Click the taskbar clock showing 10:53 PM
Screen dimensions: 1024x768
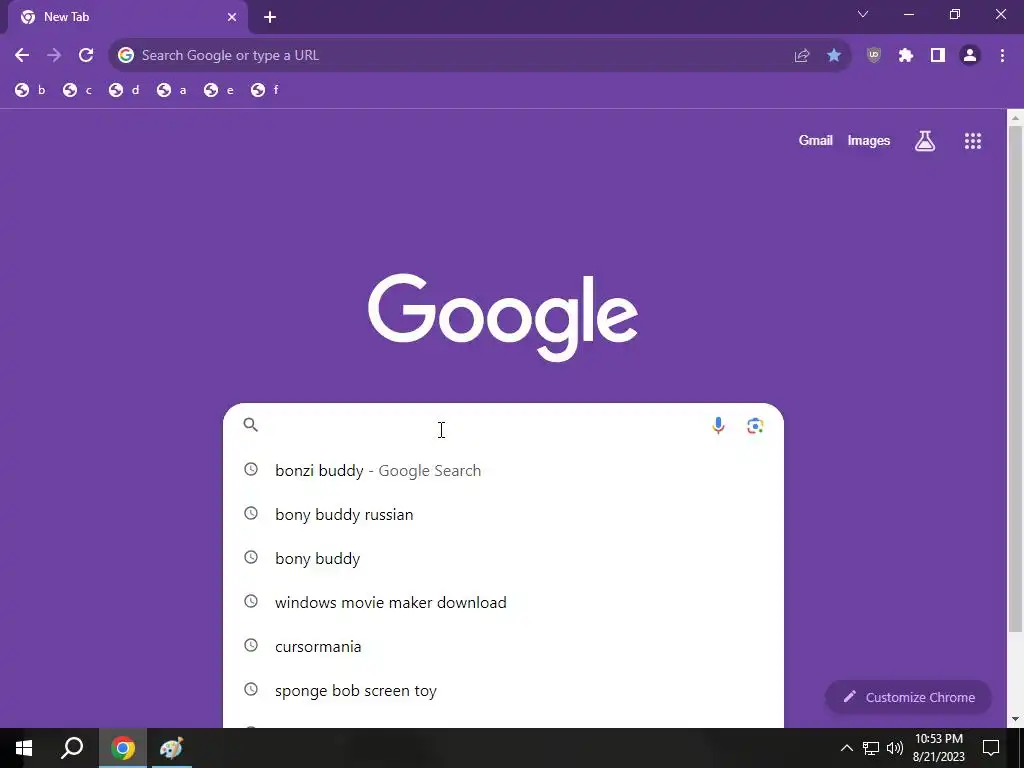point(938,748)
